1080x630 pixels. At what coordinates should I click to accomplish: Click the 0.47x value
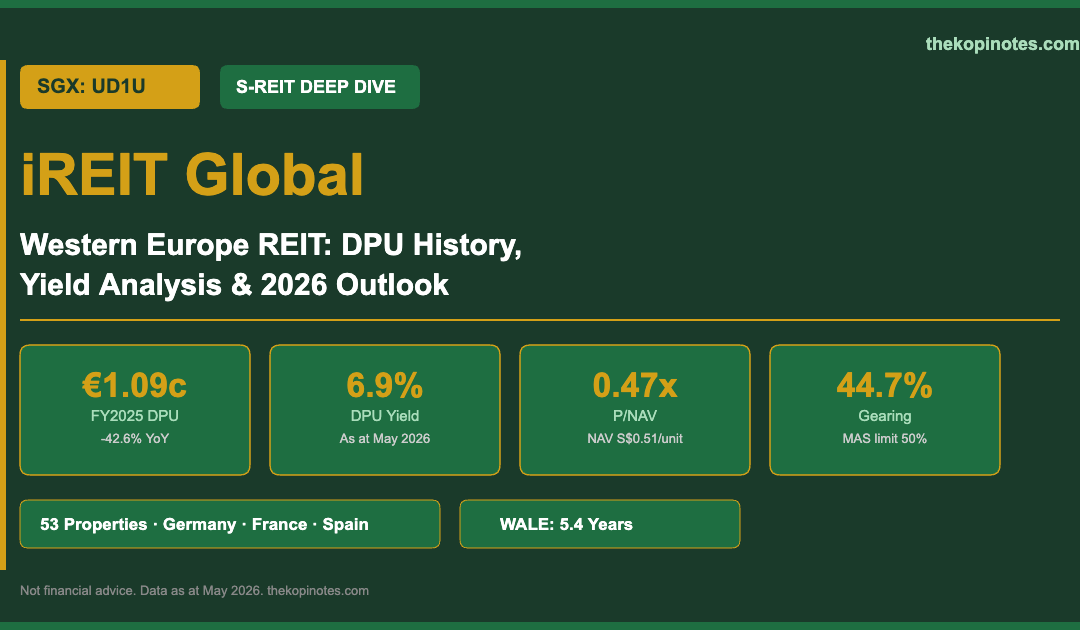point(635,385)
